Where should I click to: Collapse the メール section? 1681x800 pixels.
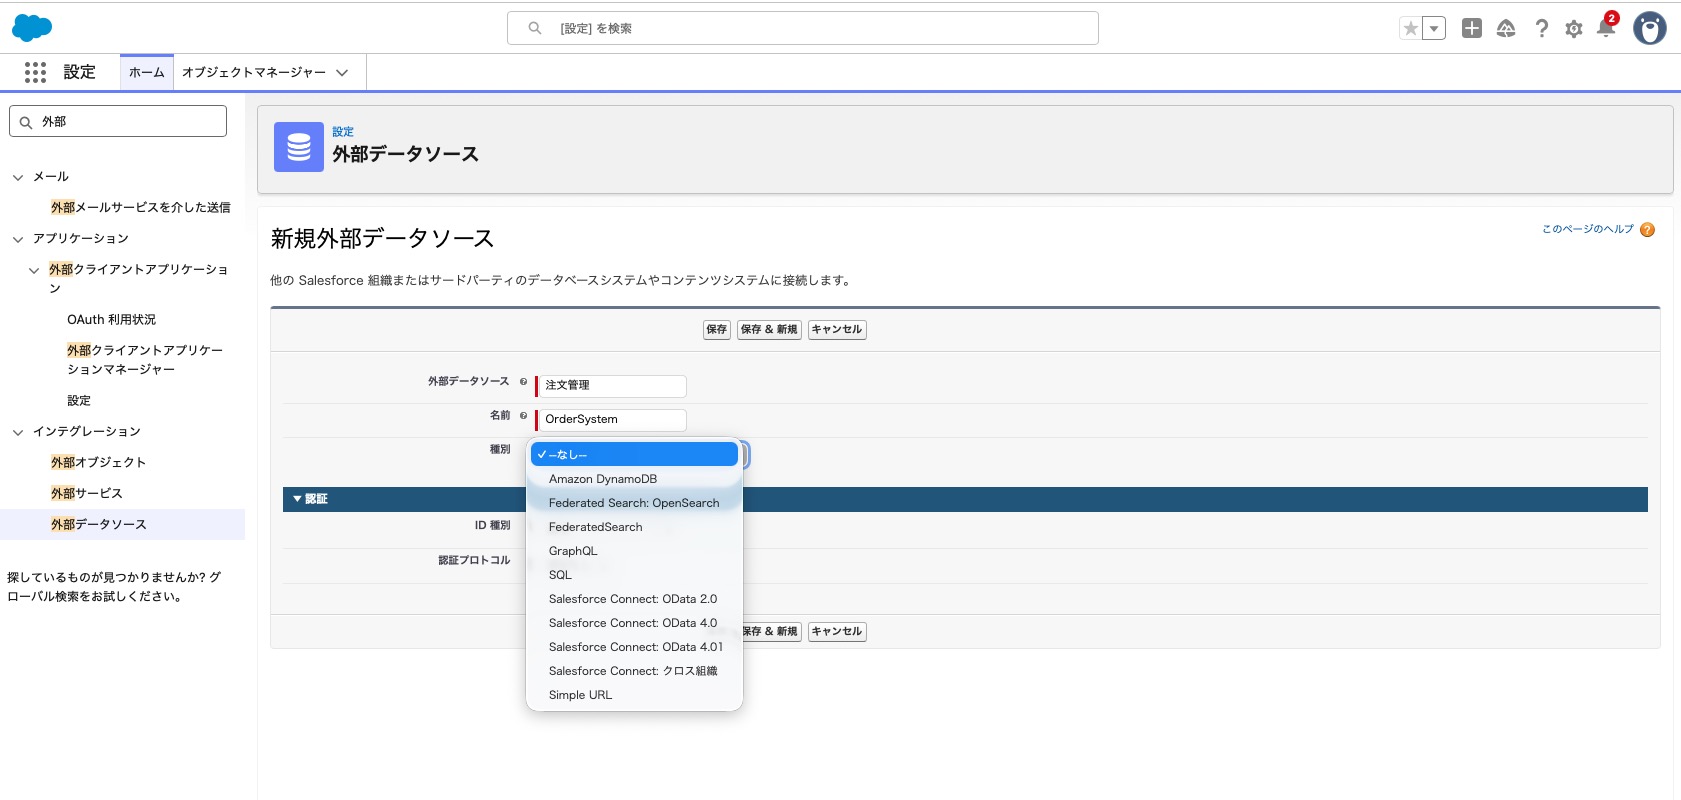pyautogui.click(x=18, y=177)
